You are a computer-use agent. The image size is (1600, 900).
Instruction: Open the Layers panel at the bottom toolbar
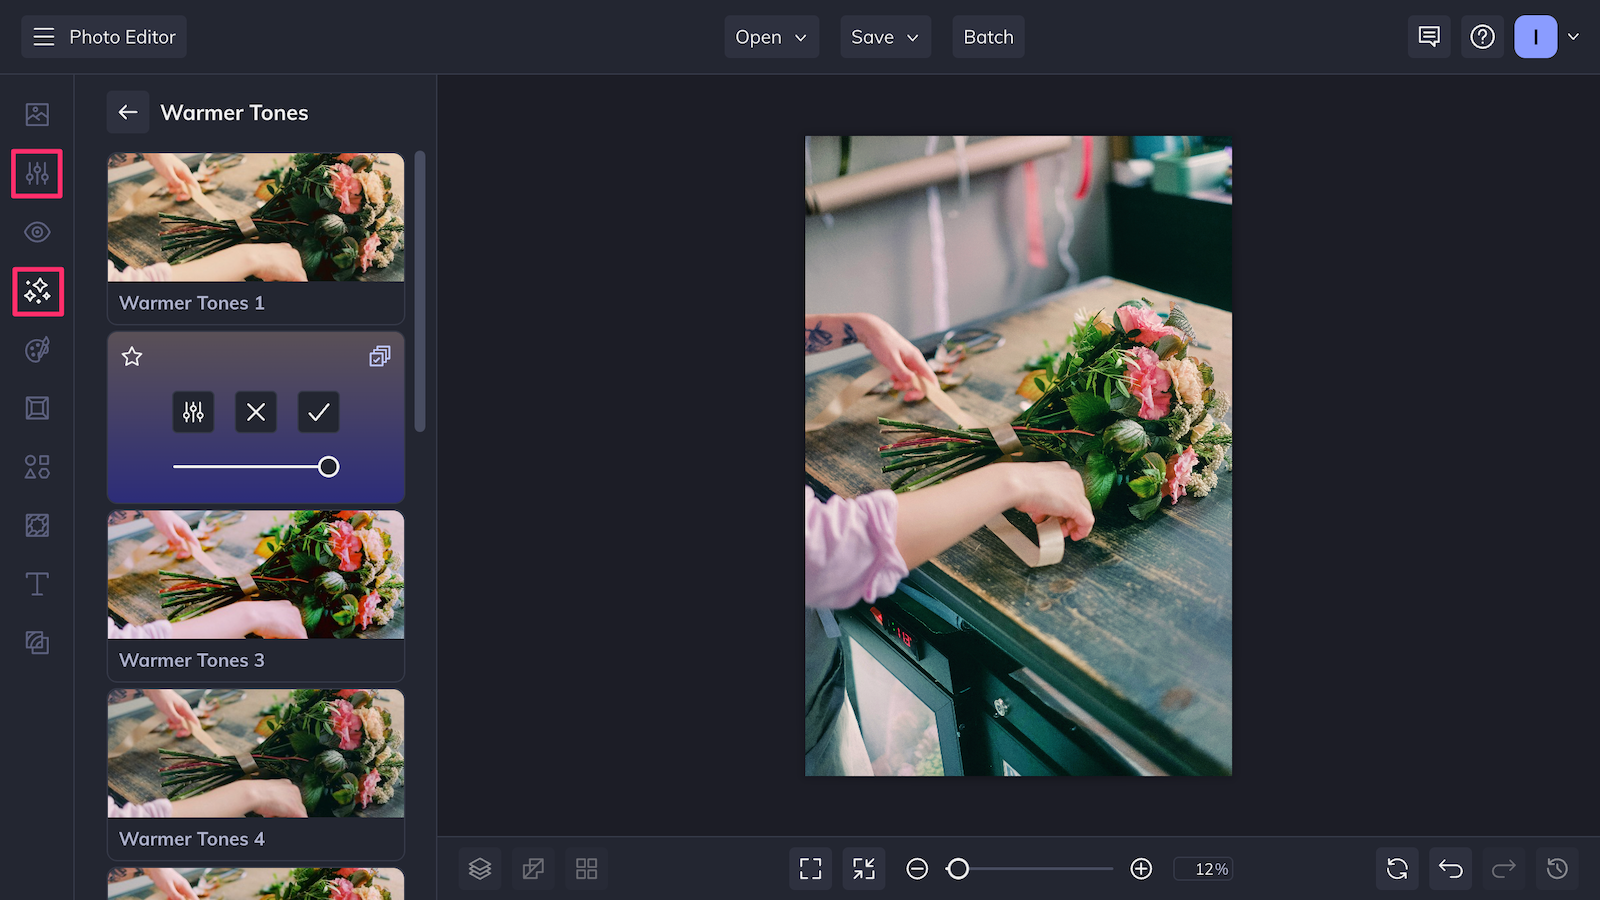pyautogui.click(x=480, y=868)
